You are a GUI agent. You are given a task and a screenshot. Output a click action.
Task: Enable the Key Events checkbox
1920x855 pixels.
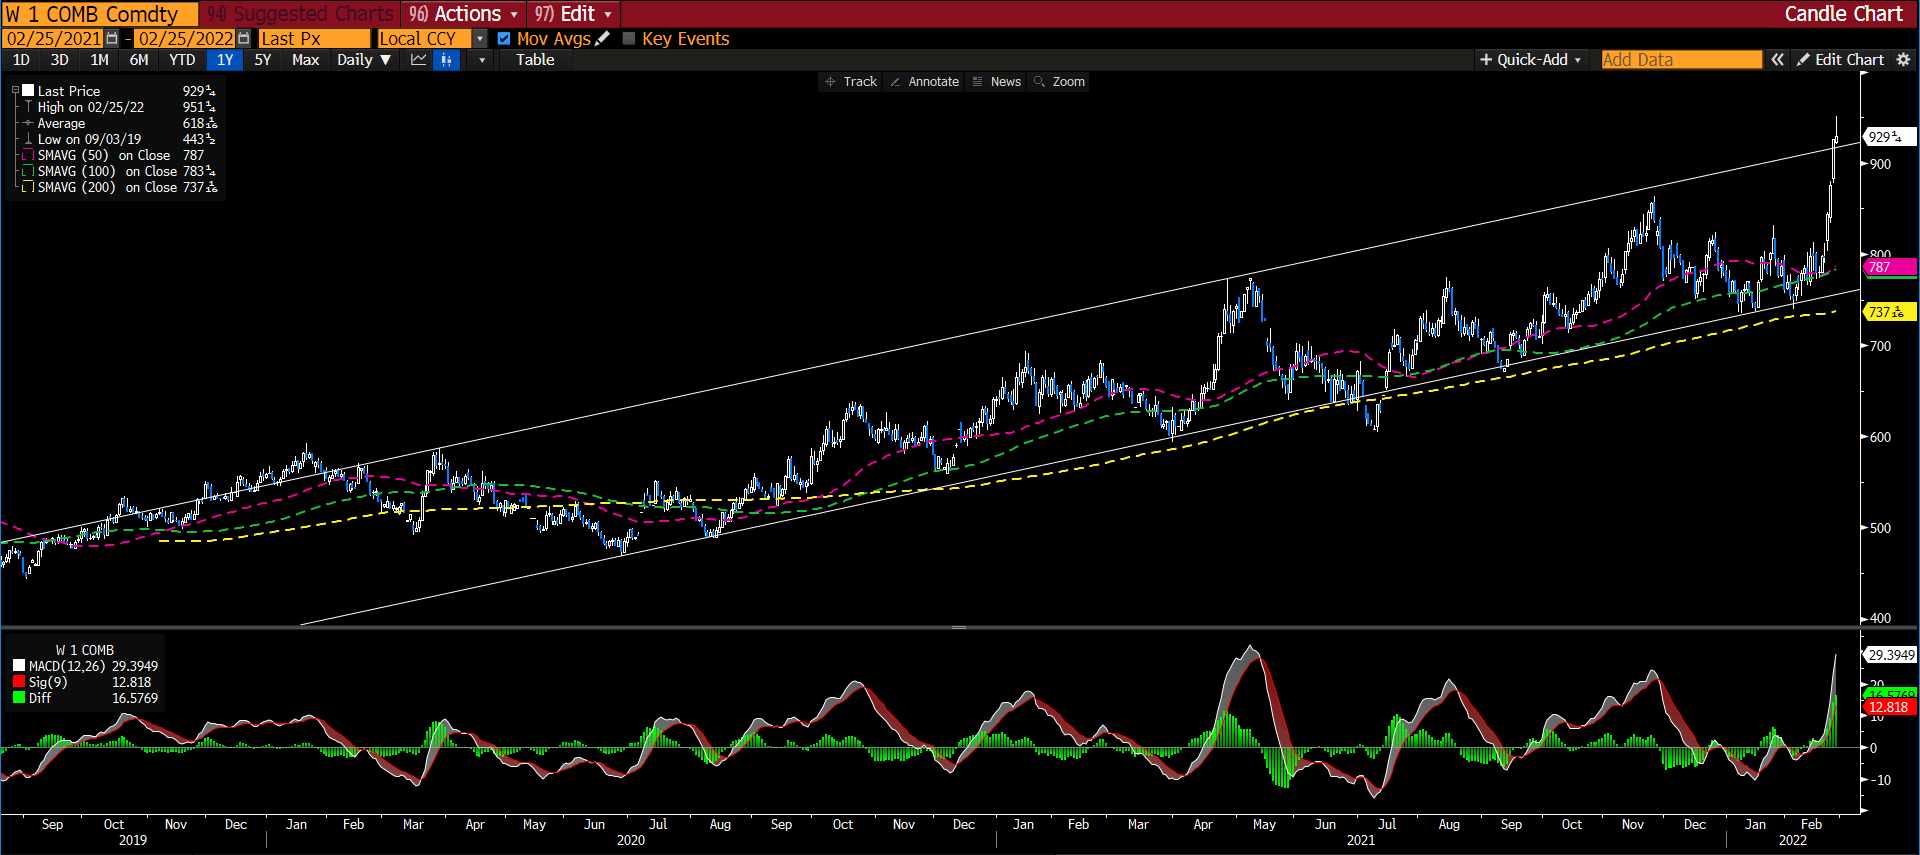(x=629, y=39)
